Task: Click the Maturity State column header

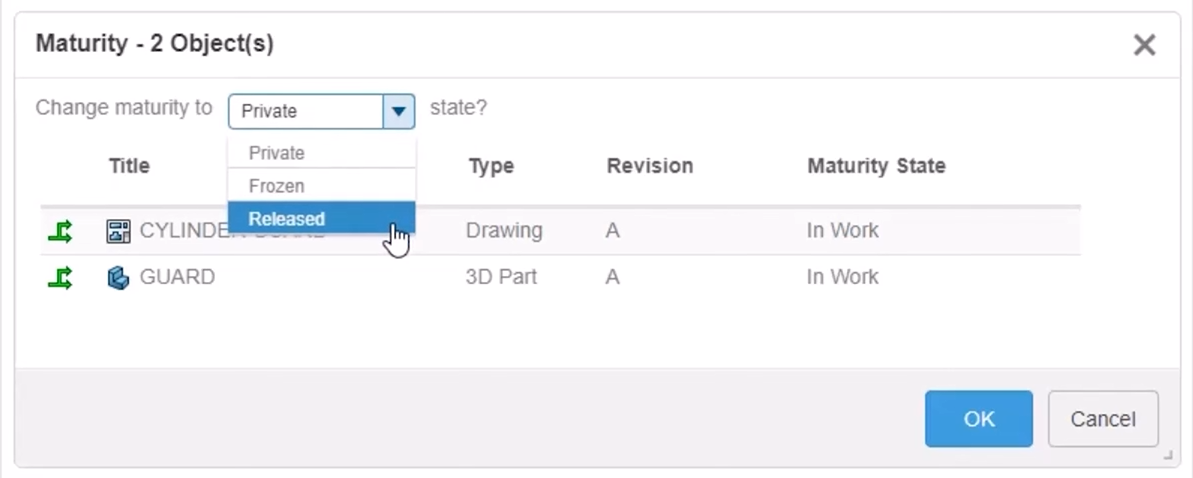Action: point(876,166)
